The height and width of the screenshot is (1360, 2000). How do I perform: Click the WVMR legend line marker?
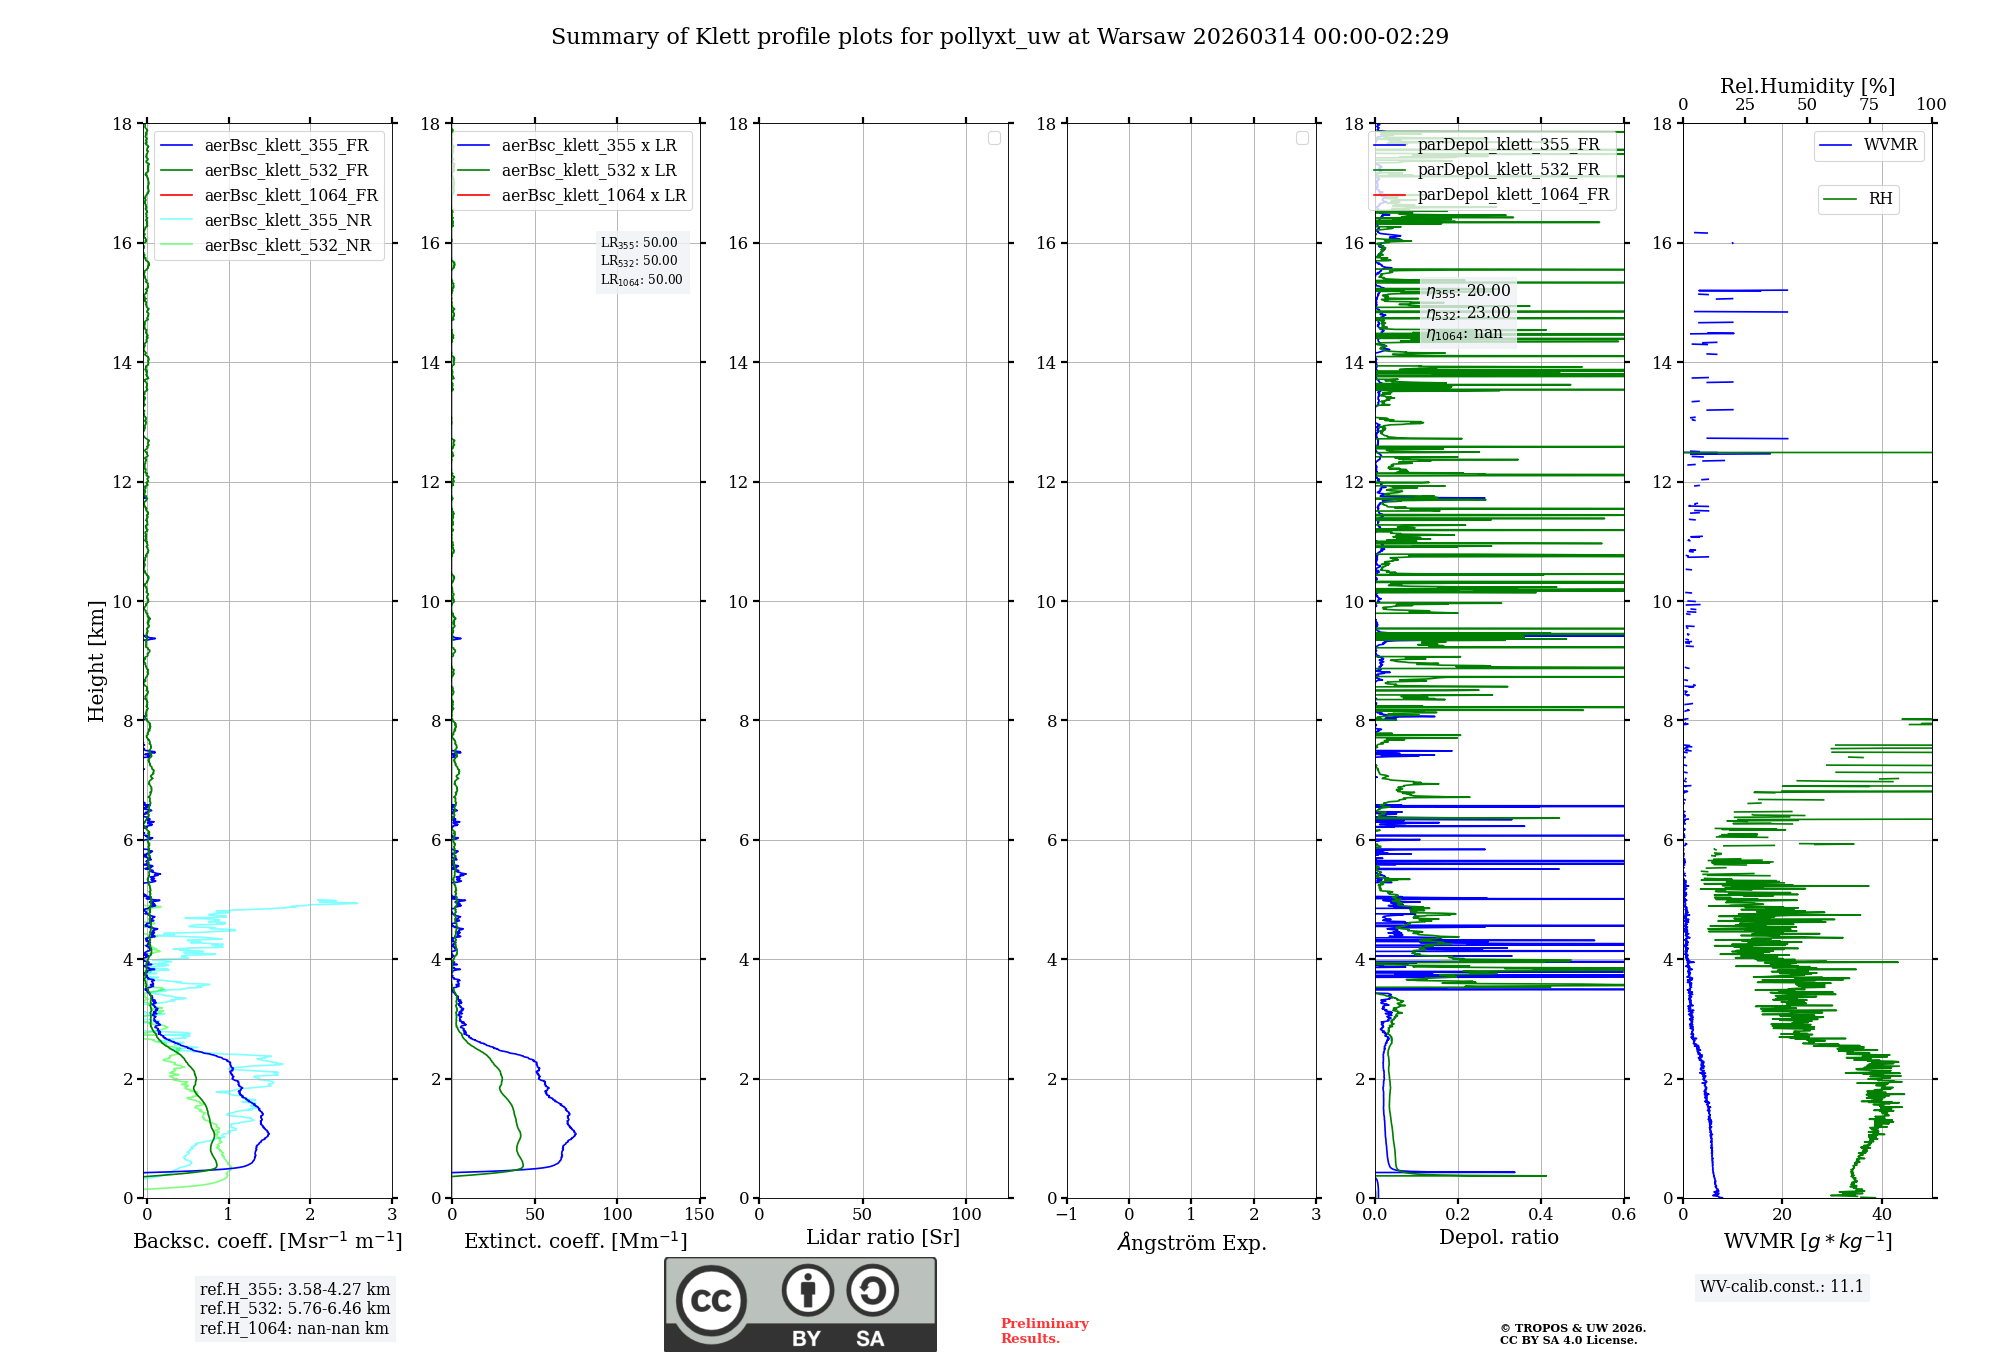1836,146
